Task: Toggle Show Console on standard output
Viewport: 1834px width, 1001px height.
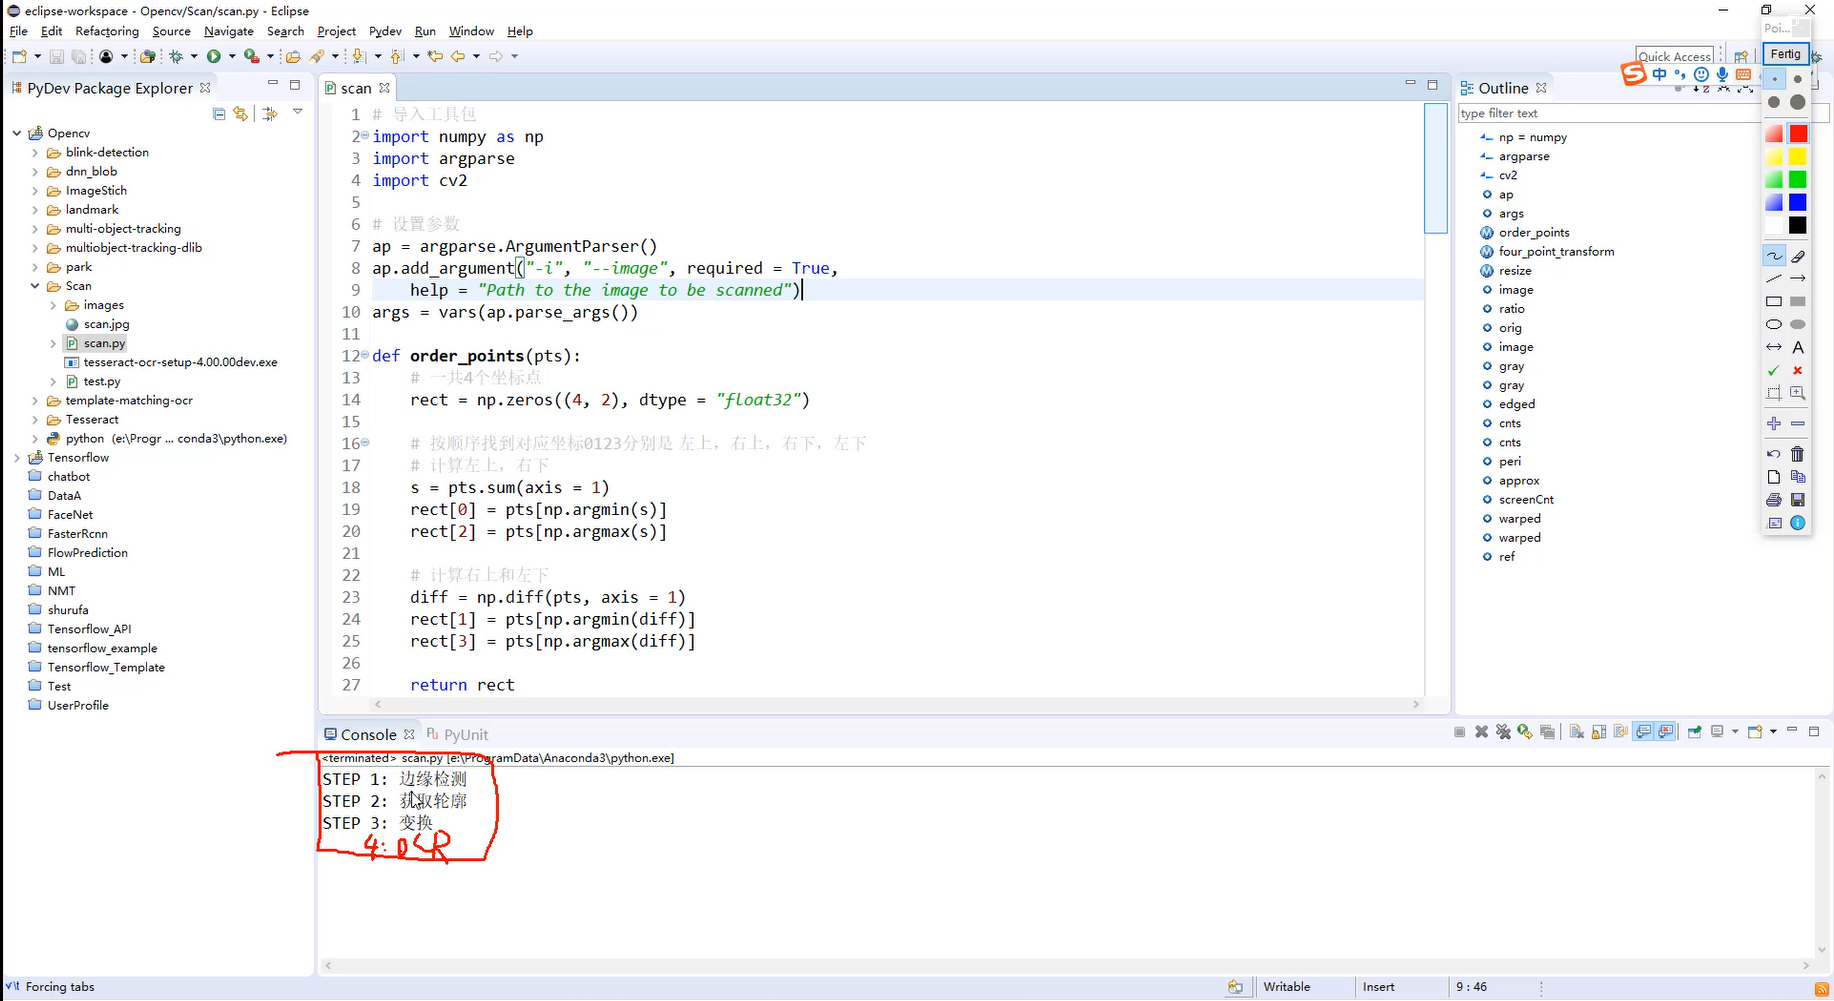Action: click(1643, 732)
